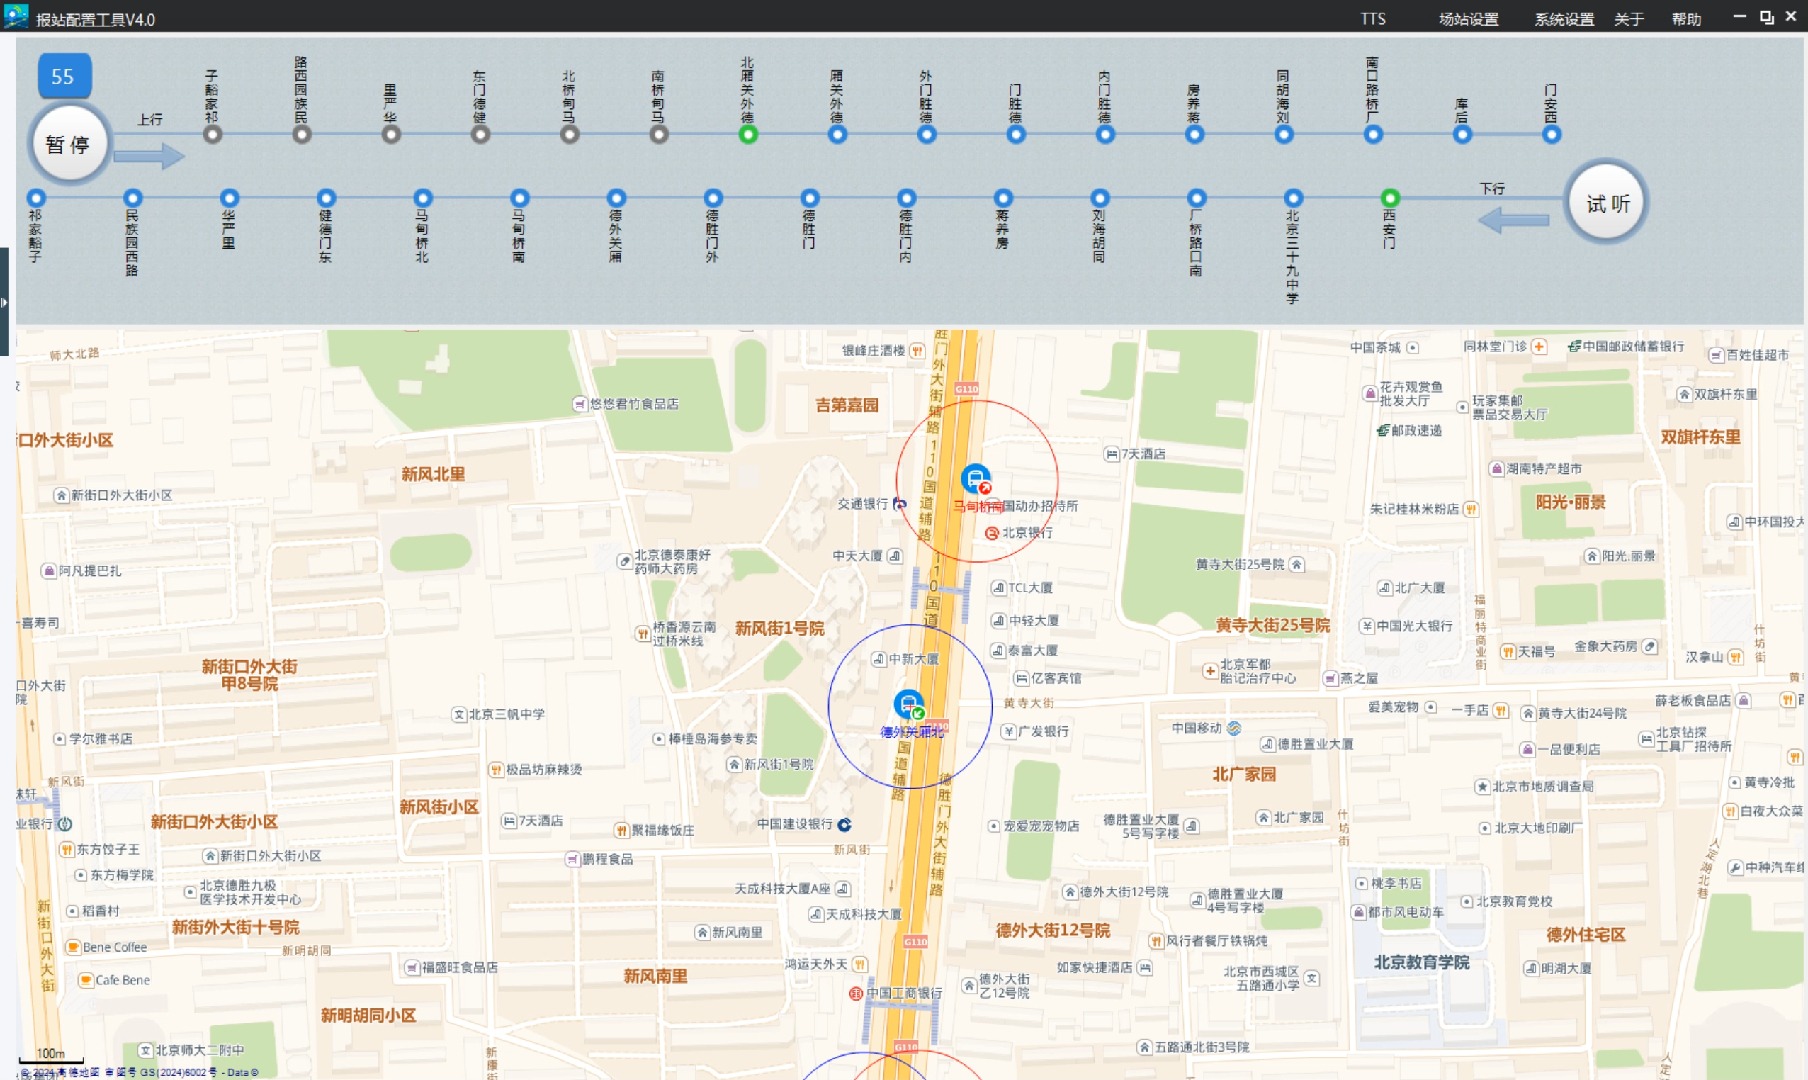This screenshot has width=1808, height=1080.
Task: Click the 双旗杆东里 orange map label
Action: (1700, 437)
